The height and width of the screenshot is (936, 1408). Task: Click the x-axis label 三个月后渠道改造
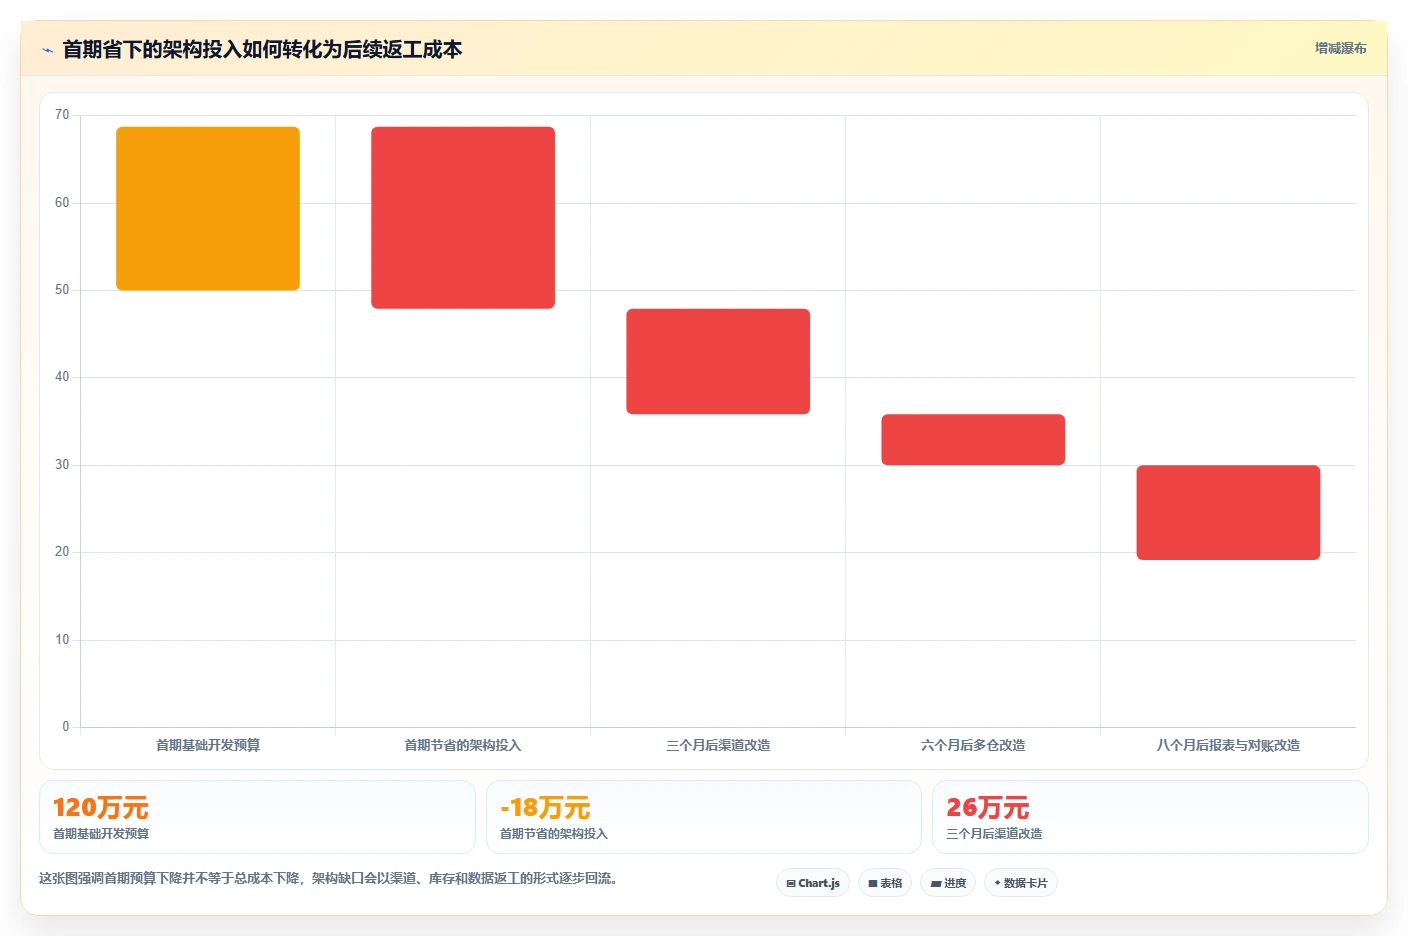coord(718,745)
